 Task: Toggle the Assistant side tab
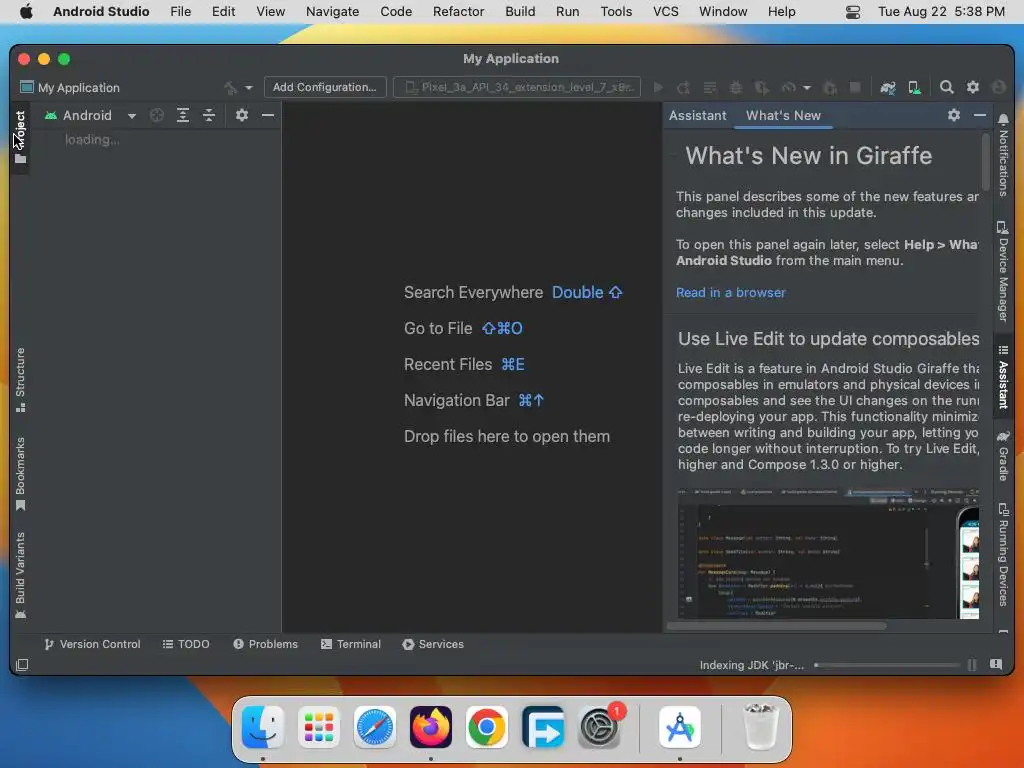(x=1003, y=377)
